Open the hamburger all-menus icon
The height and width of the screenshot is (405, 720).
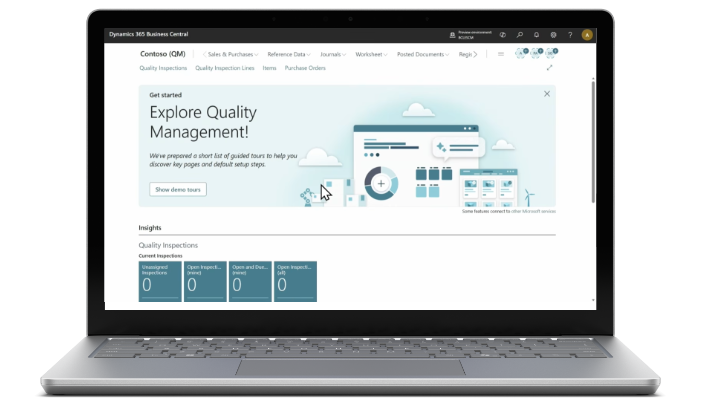[501, 54]
